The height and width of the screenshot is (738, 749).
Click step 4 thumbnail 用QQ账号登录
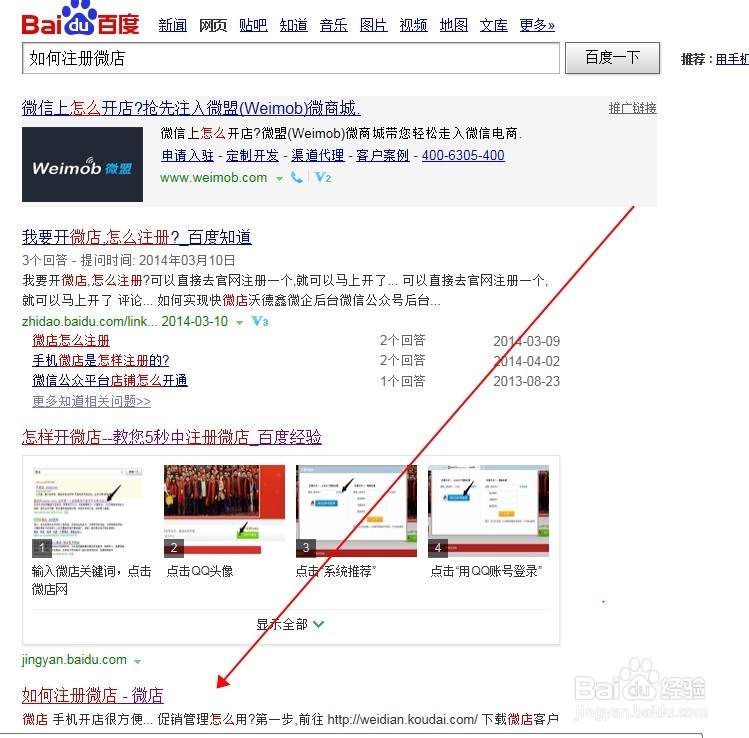point(488,512)
